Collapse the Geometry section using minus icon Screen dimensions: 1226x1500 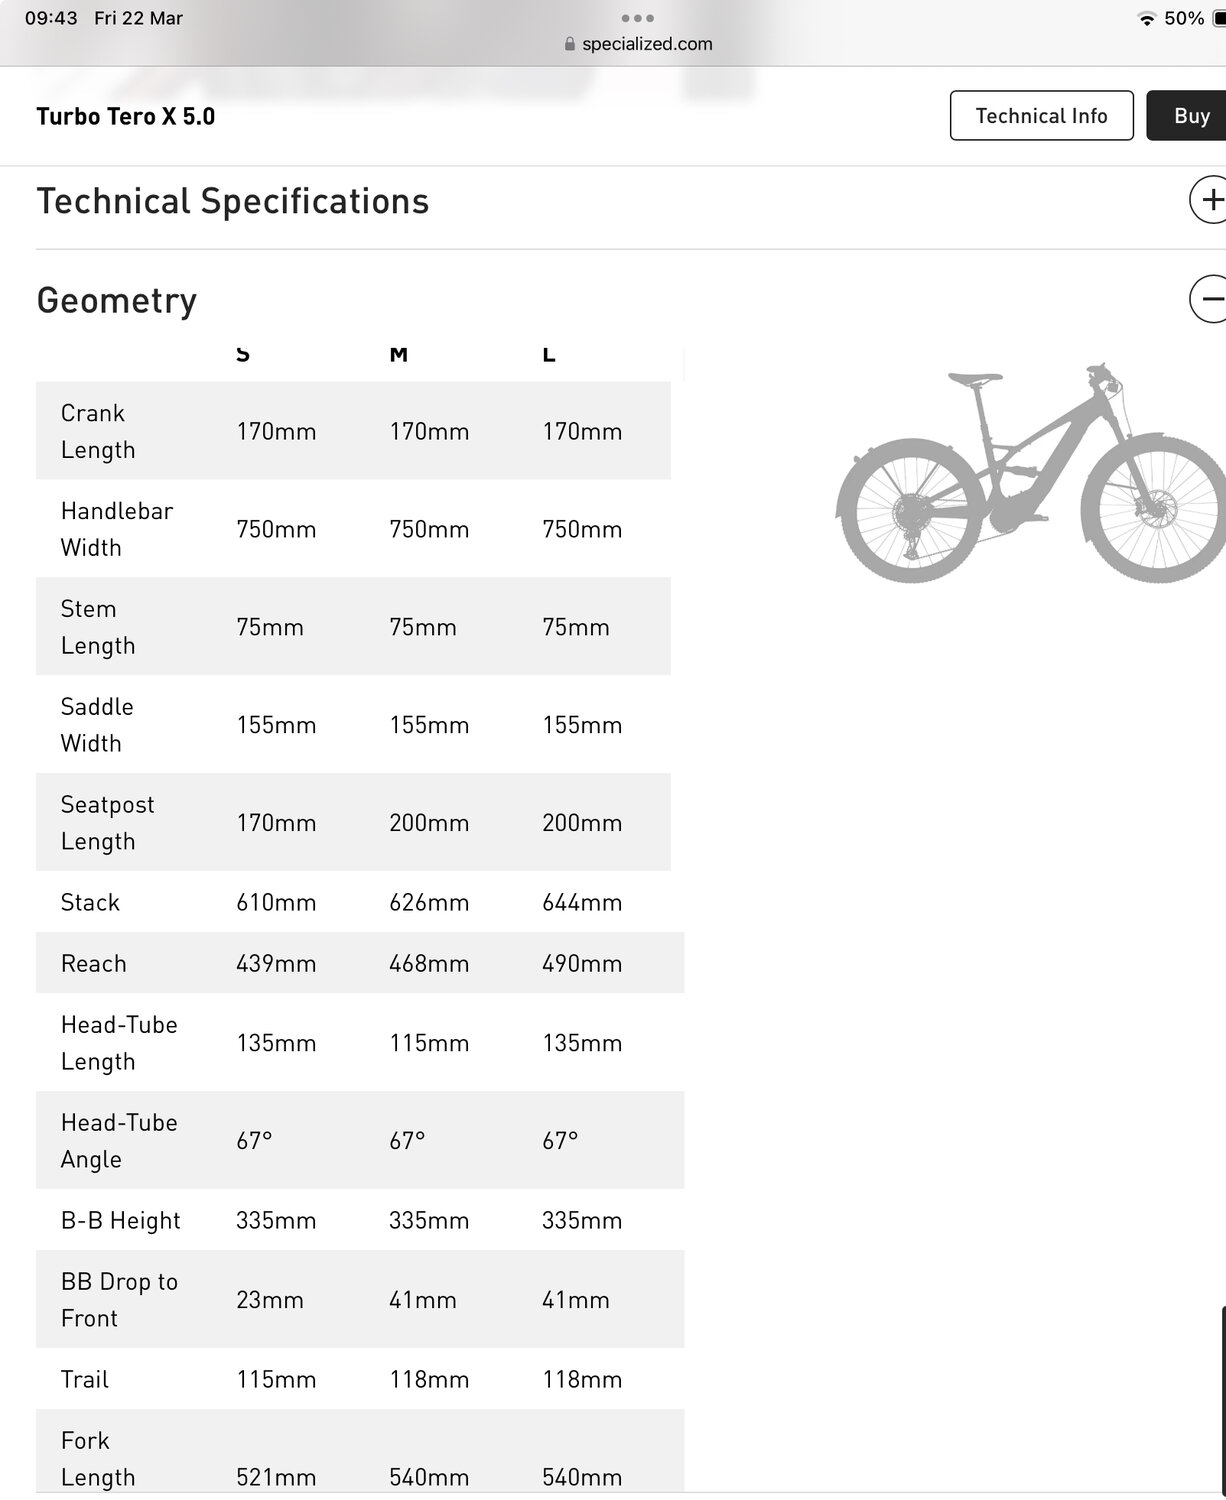coord(1209,299)
